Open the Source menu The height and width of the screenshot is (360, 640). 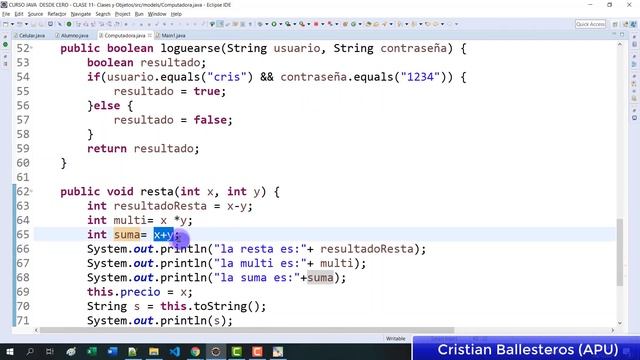pos(35,14)
